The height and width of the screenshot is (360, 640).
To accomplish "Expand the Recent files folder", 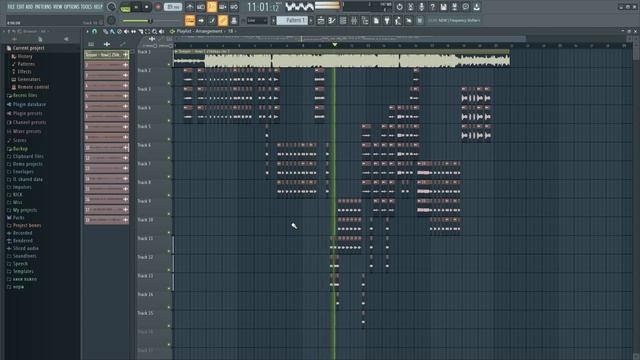I will 22,96.
